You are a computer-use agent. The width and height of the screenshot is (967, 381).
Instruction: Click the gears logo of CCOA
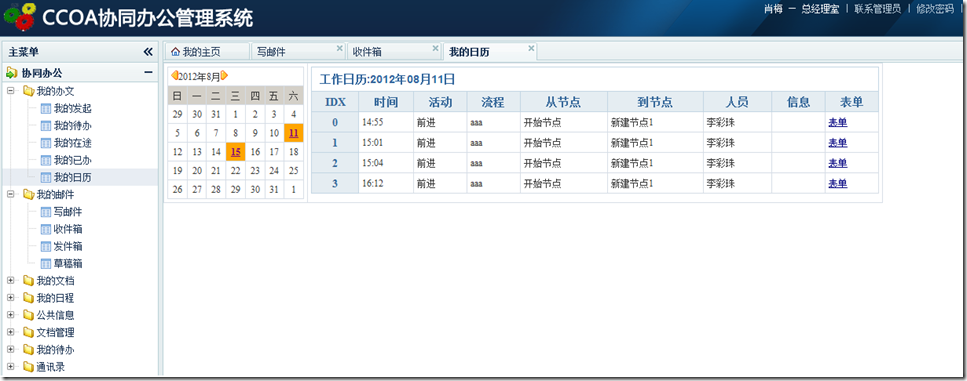tap(20, 17)
